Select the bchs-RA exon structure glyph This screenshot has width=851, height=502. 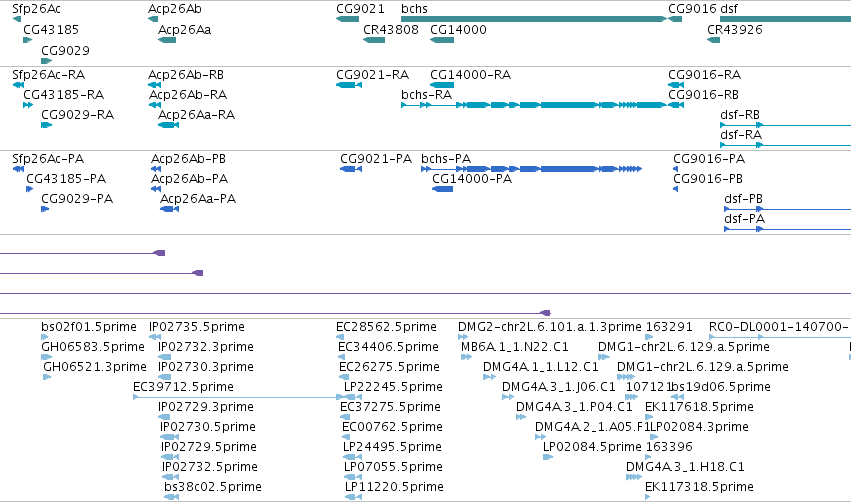coord(534,105)
